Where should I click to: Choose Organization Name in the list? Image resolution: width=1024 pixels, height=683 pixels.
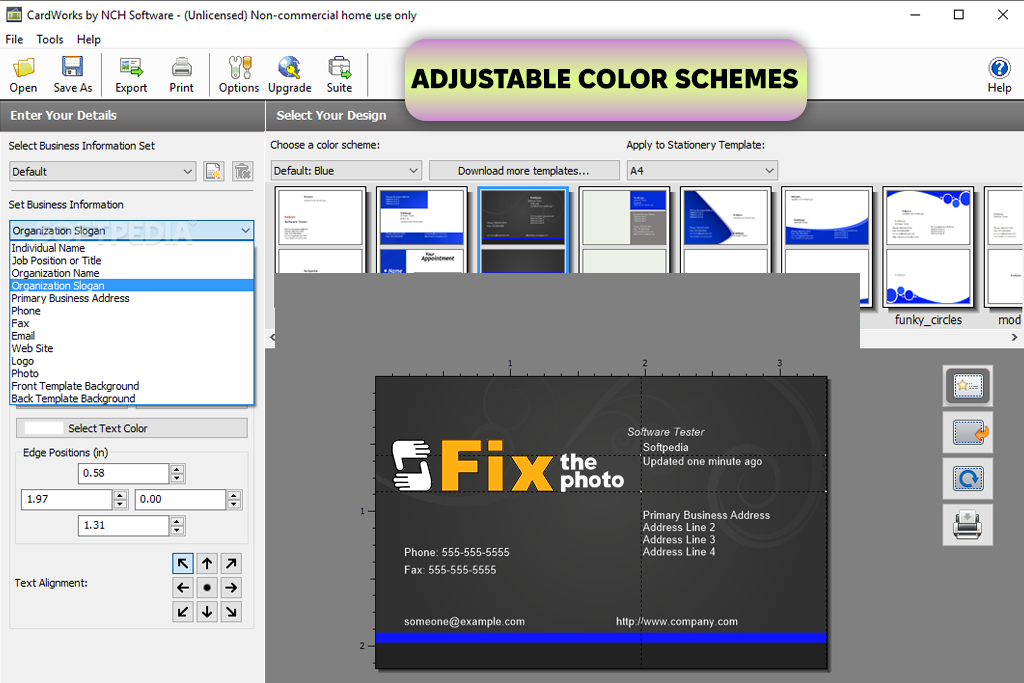click(131, 273)
